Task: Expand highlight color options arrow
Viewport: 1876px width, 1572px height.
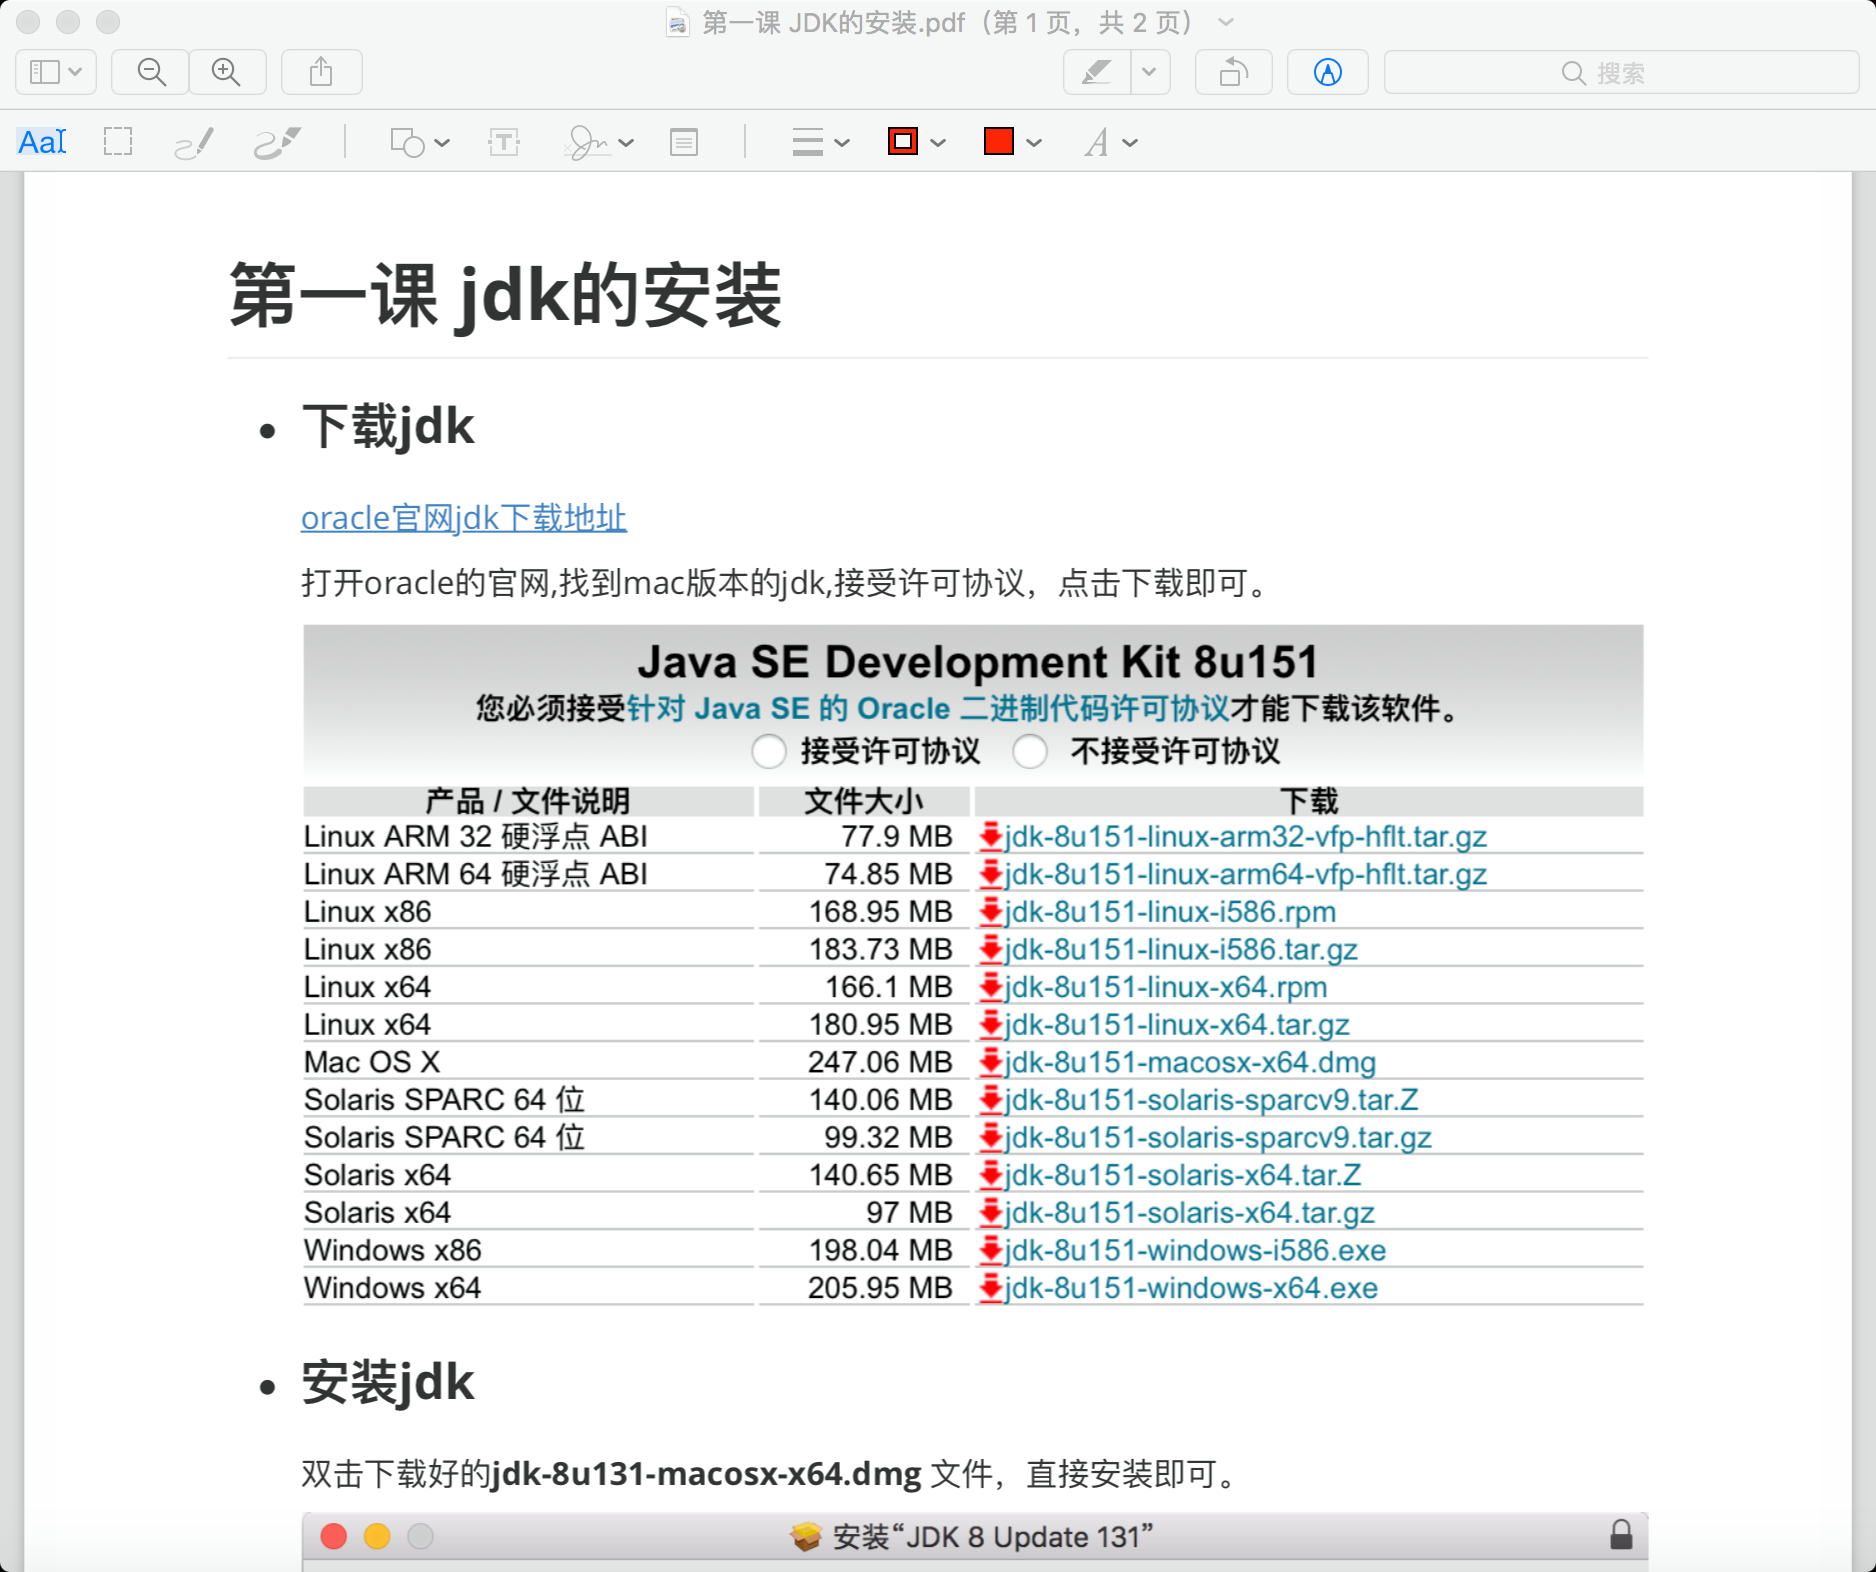Action: point(1150,72)
